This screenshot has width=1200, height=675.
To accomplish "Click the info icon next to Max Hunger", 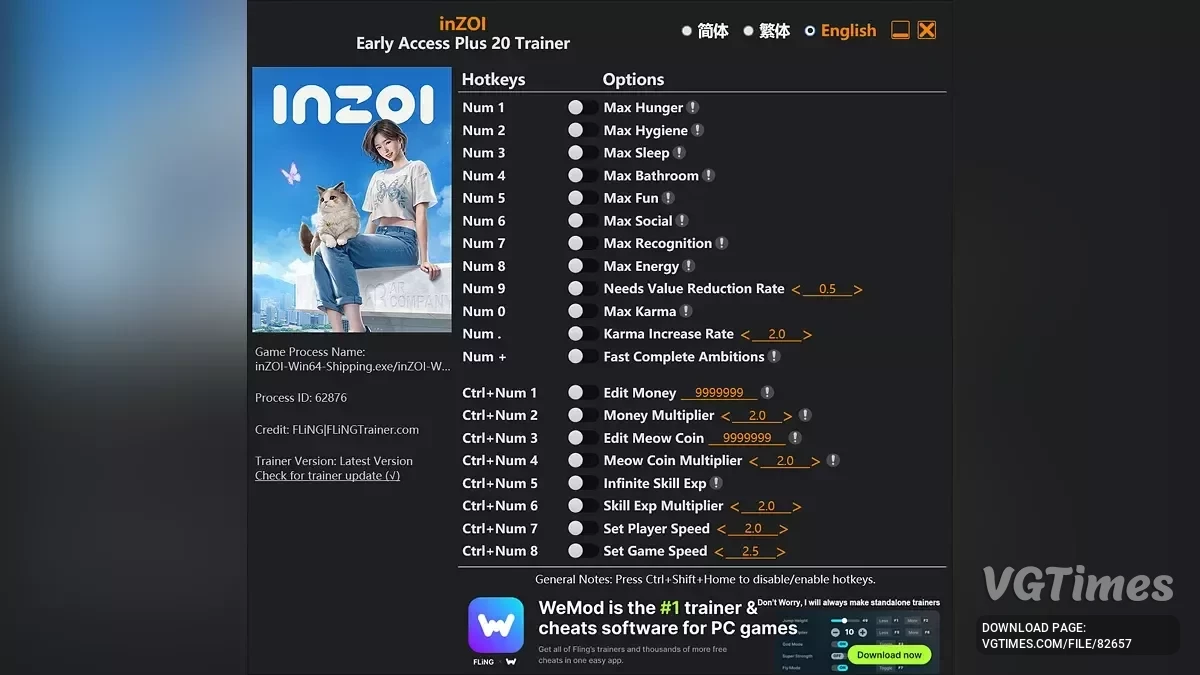I will tap(693, 107).
